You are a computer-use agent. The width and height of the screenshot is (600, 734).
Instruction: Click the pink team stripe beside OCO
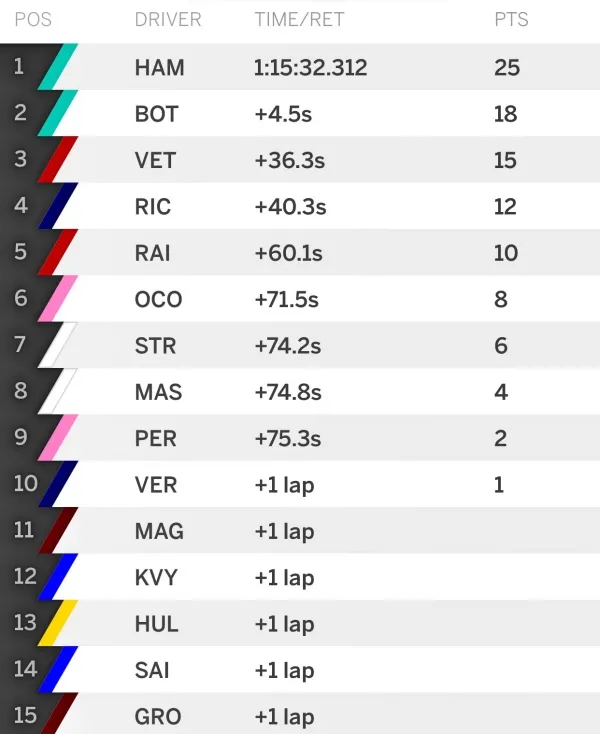click(58, 298)
